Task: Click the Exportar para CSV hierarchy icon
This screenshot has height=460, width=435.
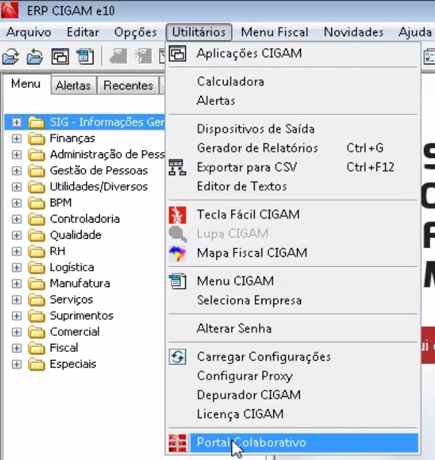Action: click(177, 167)
